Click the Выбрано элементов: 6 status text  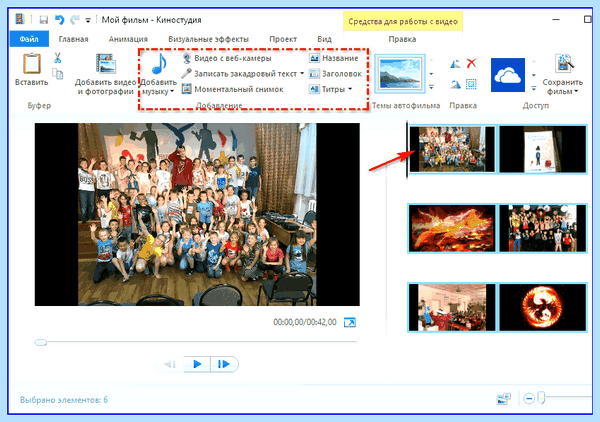(64, 400)
